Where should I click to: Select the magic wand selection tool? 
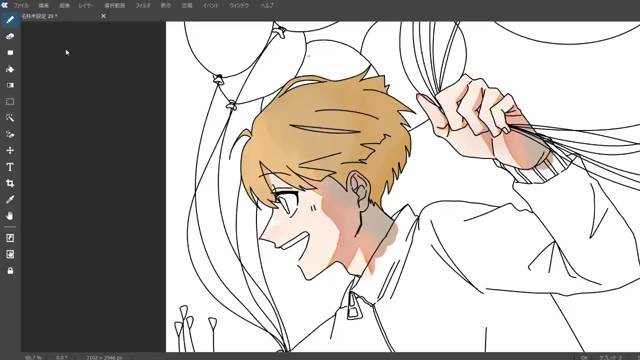pos(10,118)
